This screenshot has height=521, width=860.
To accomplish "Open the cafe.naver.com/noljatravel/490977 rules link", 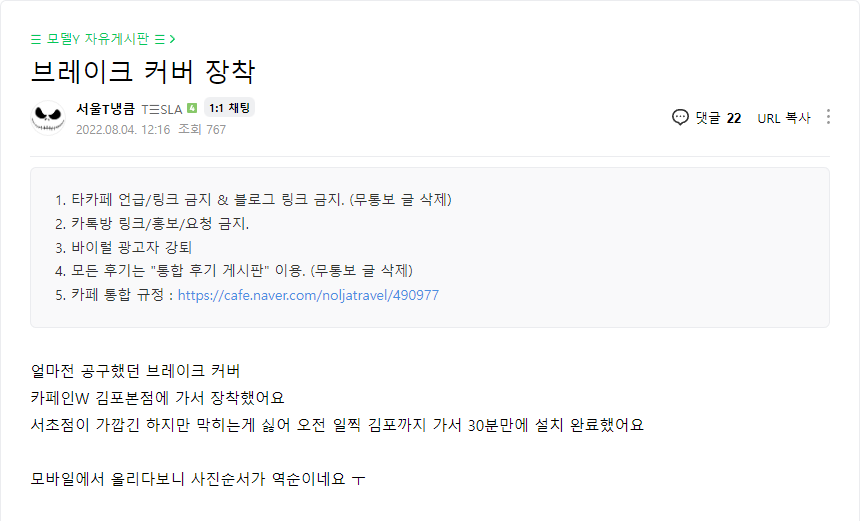I will [308, 295].
